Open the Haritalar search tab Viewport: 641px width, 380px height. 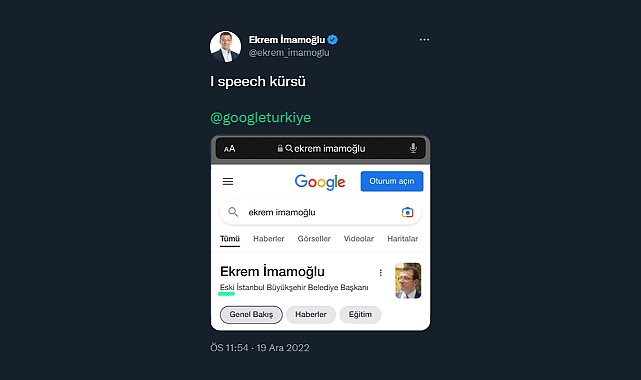coord(403,239)
